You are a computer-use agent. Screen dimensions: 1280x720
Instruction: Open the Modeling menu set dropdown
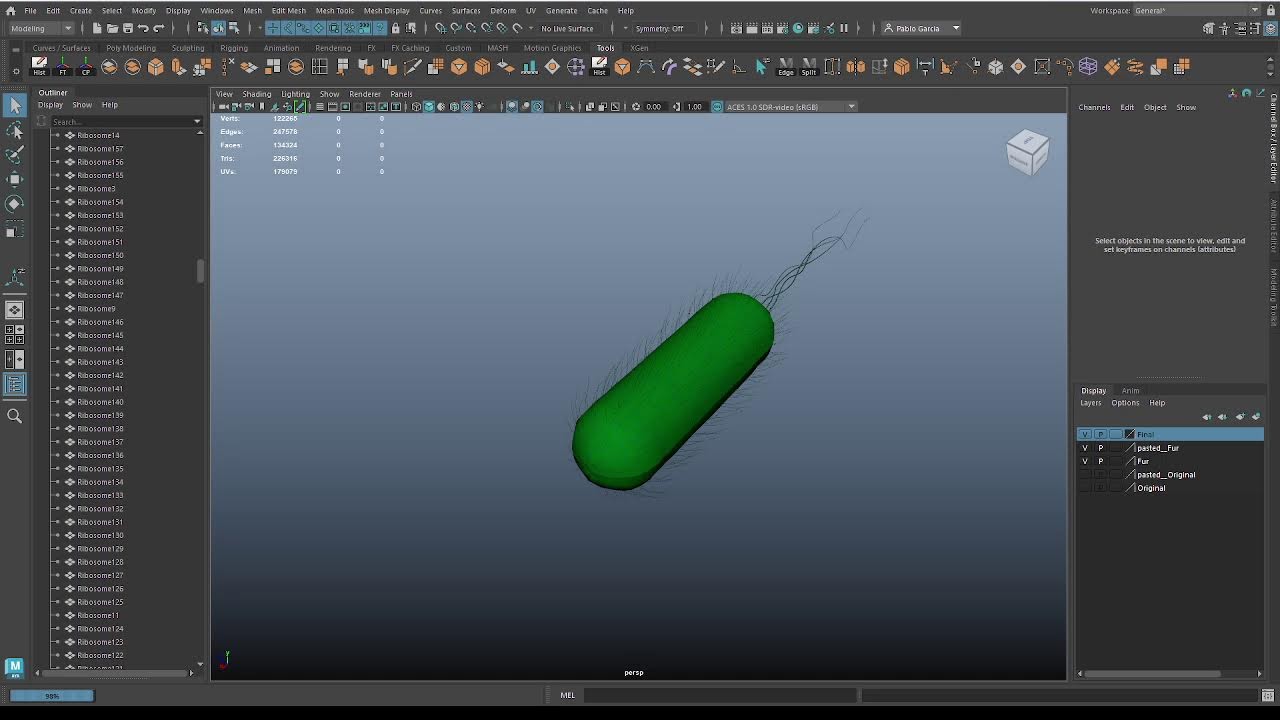pos(40,28)
